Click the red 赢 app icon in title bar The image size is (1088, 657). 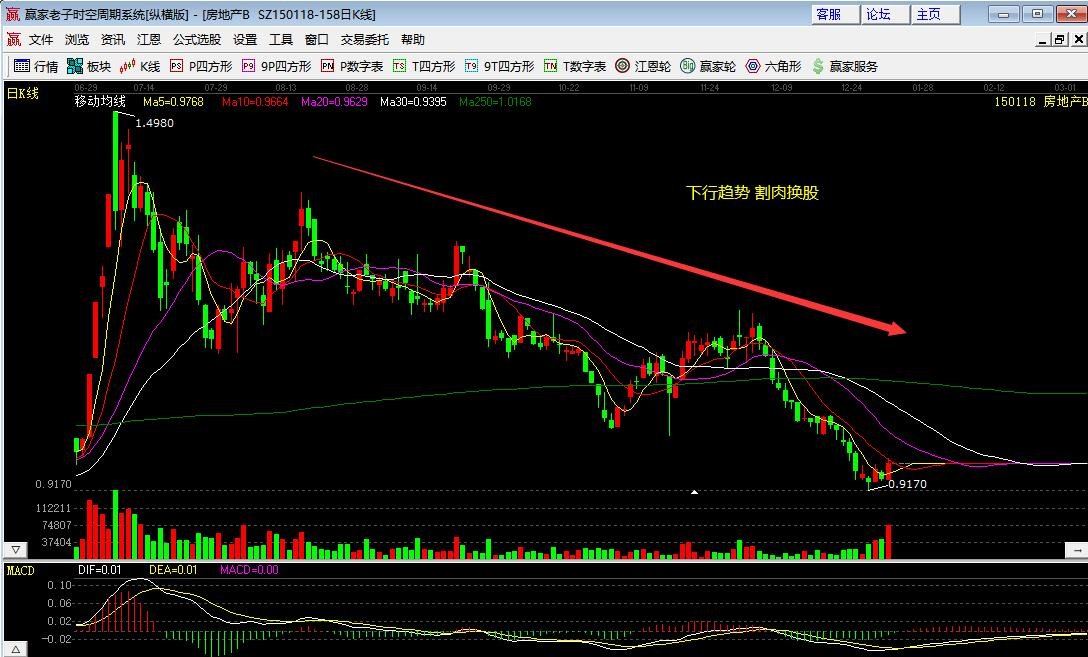[13, 15]
